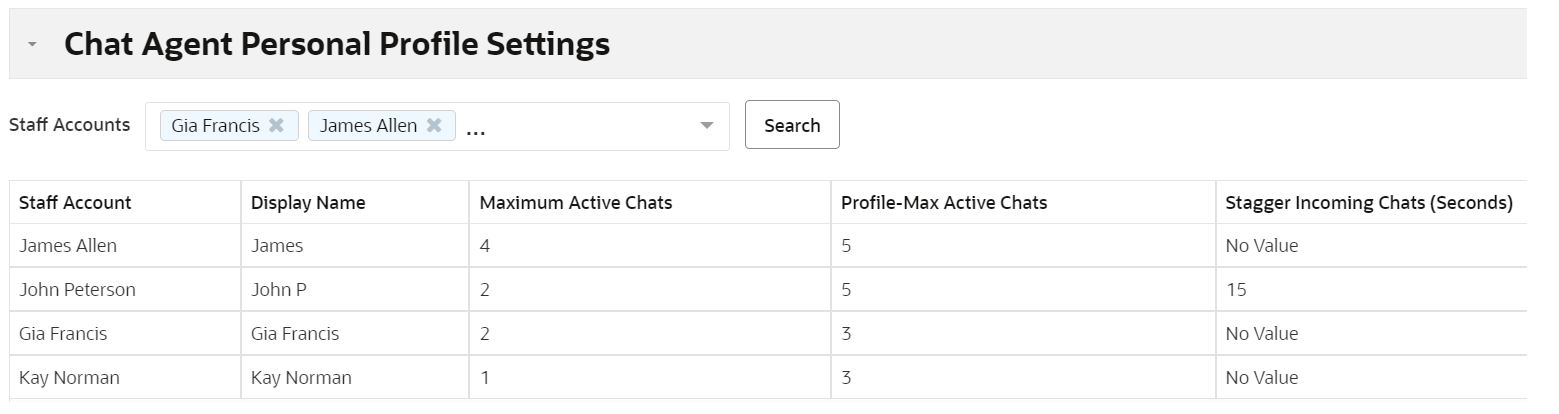This screenshot has height=414, width=1559.
Task: Click Gia Francis tag in Staff Accounts
Action: [x=215, y=126]
